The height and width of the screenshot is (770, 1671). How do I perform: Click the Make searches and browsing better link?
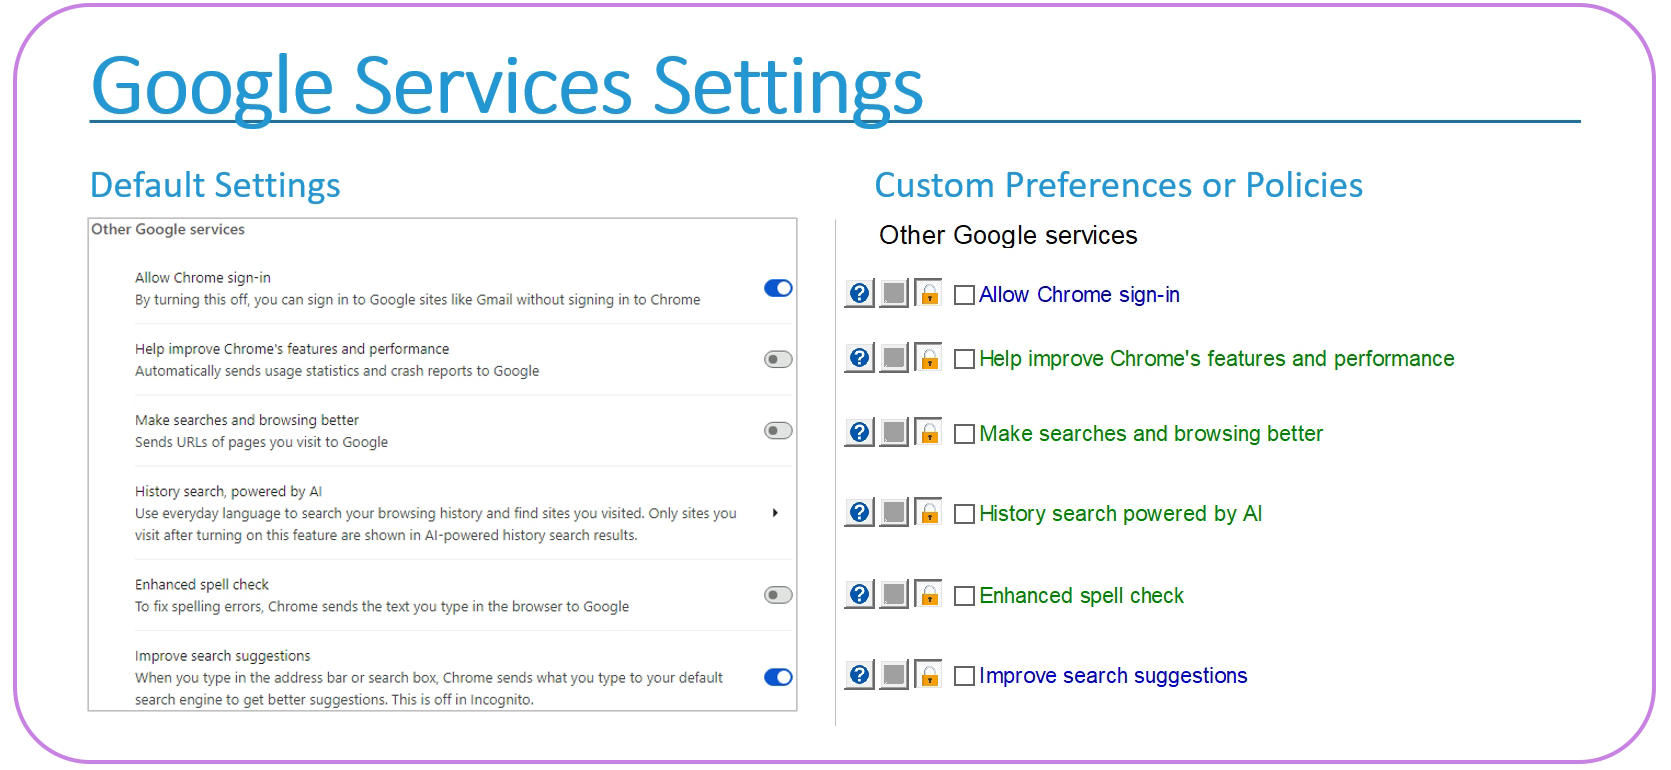pos(1151,434)
